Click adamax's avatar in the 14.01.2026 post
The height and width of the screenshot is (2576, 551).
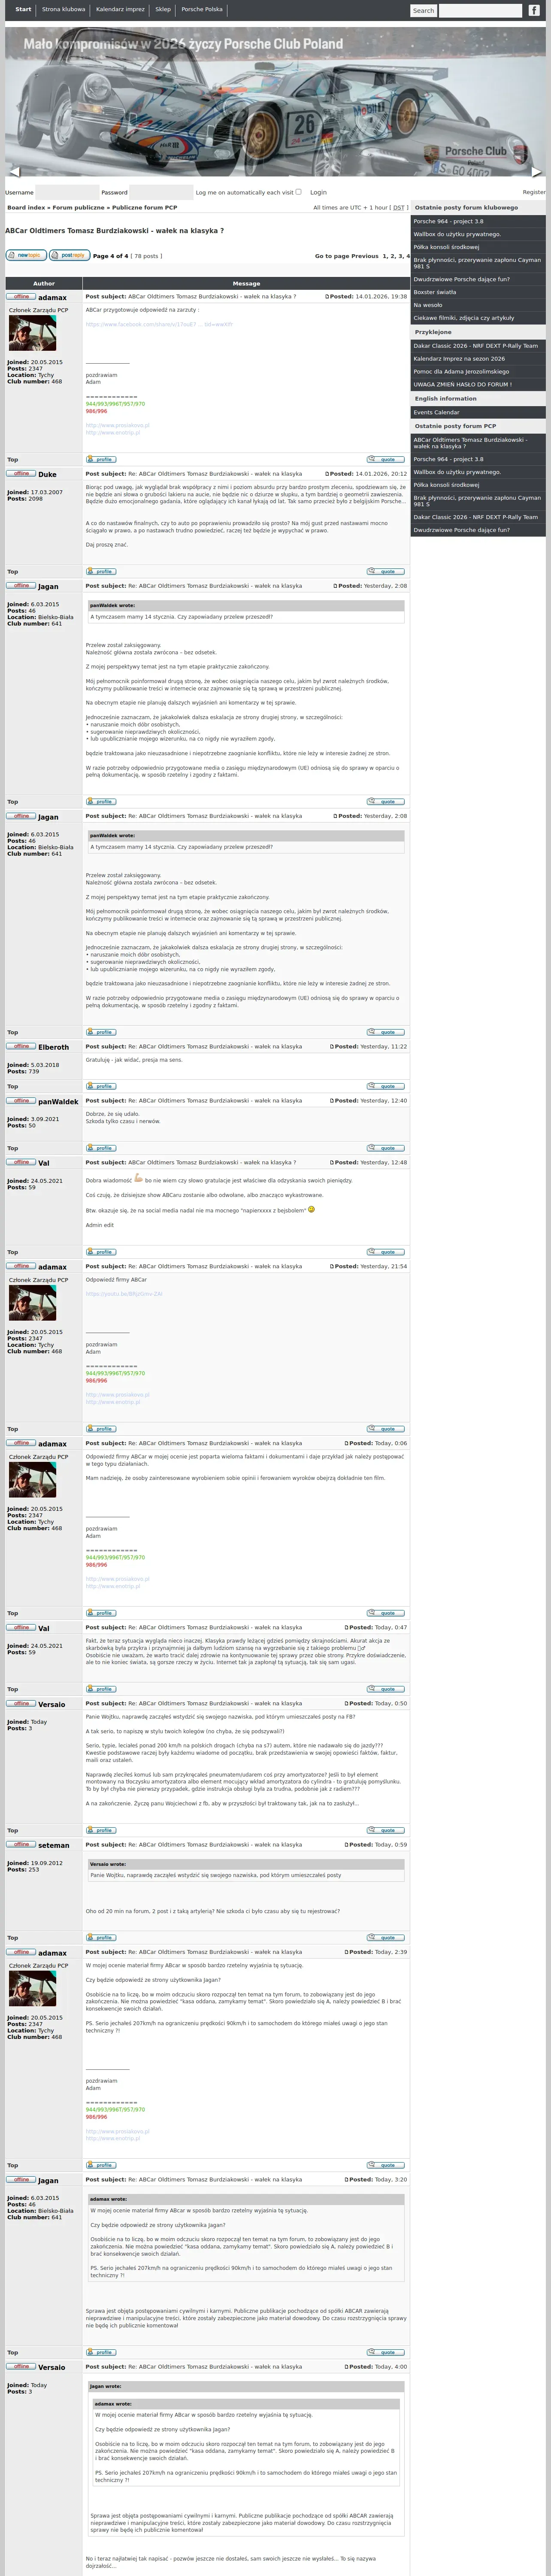[32, 334]
